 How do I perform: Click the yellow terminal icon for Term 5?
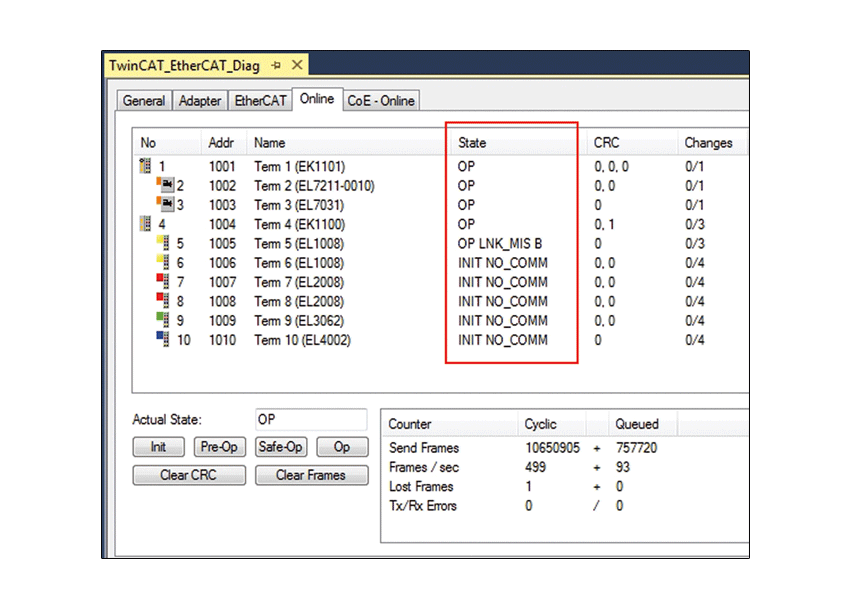pos(163,243)
